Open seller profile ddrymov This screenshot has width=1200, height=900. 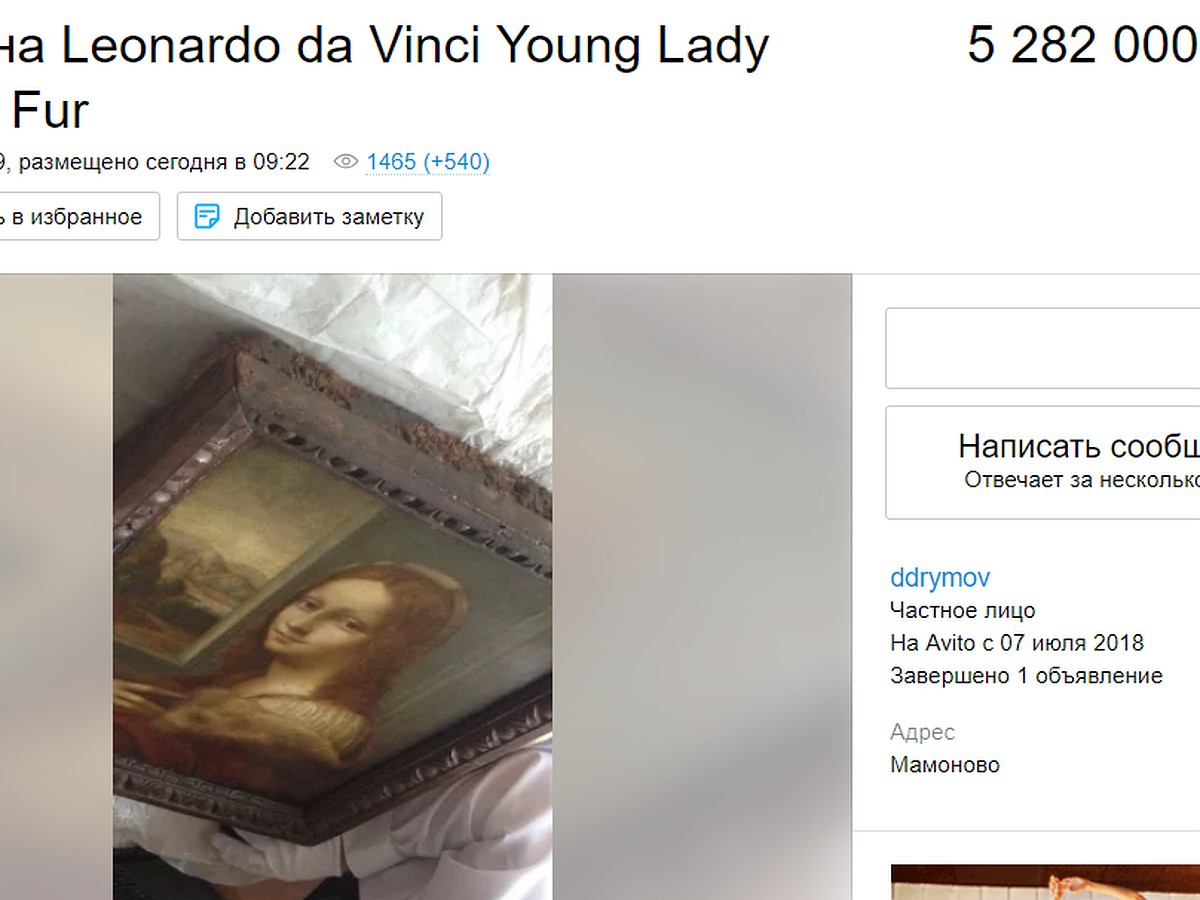940,578
